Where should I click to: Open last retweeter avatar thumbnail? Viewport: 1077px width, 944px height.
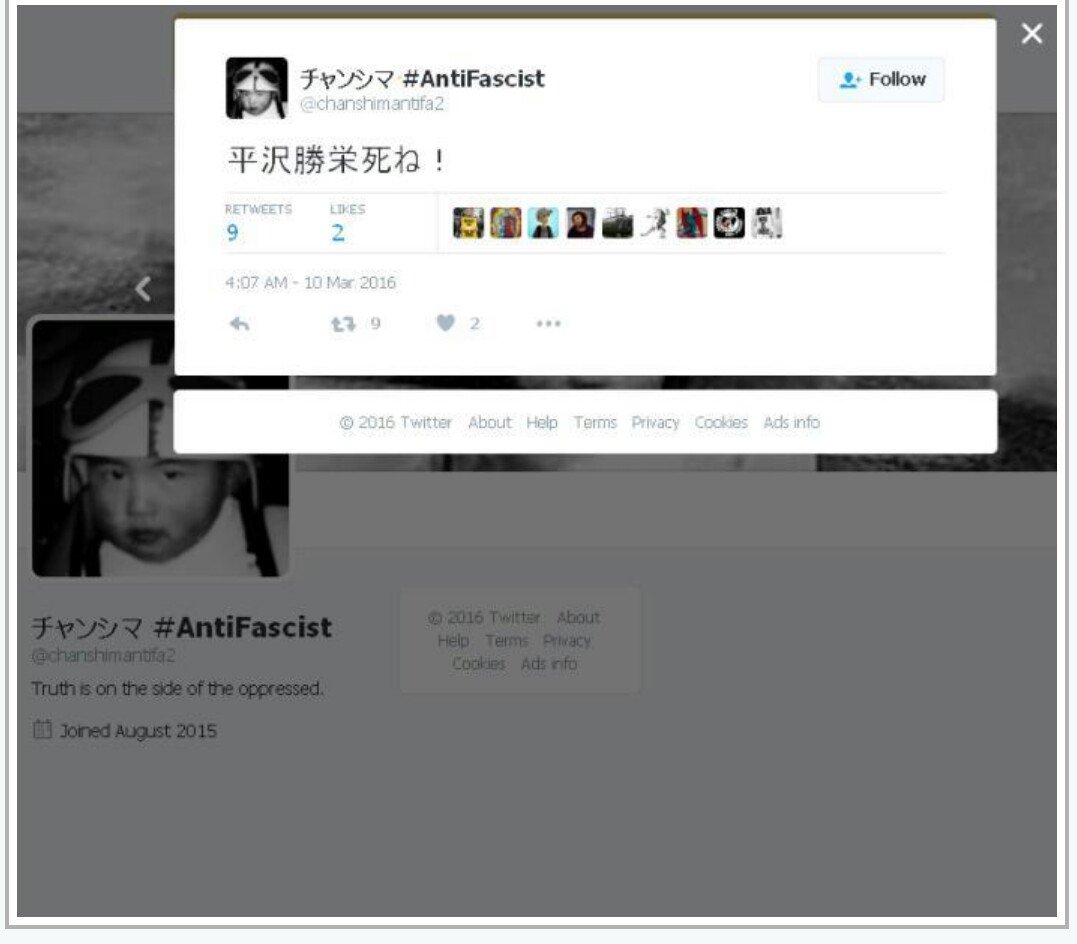(766, 223)
